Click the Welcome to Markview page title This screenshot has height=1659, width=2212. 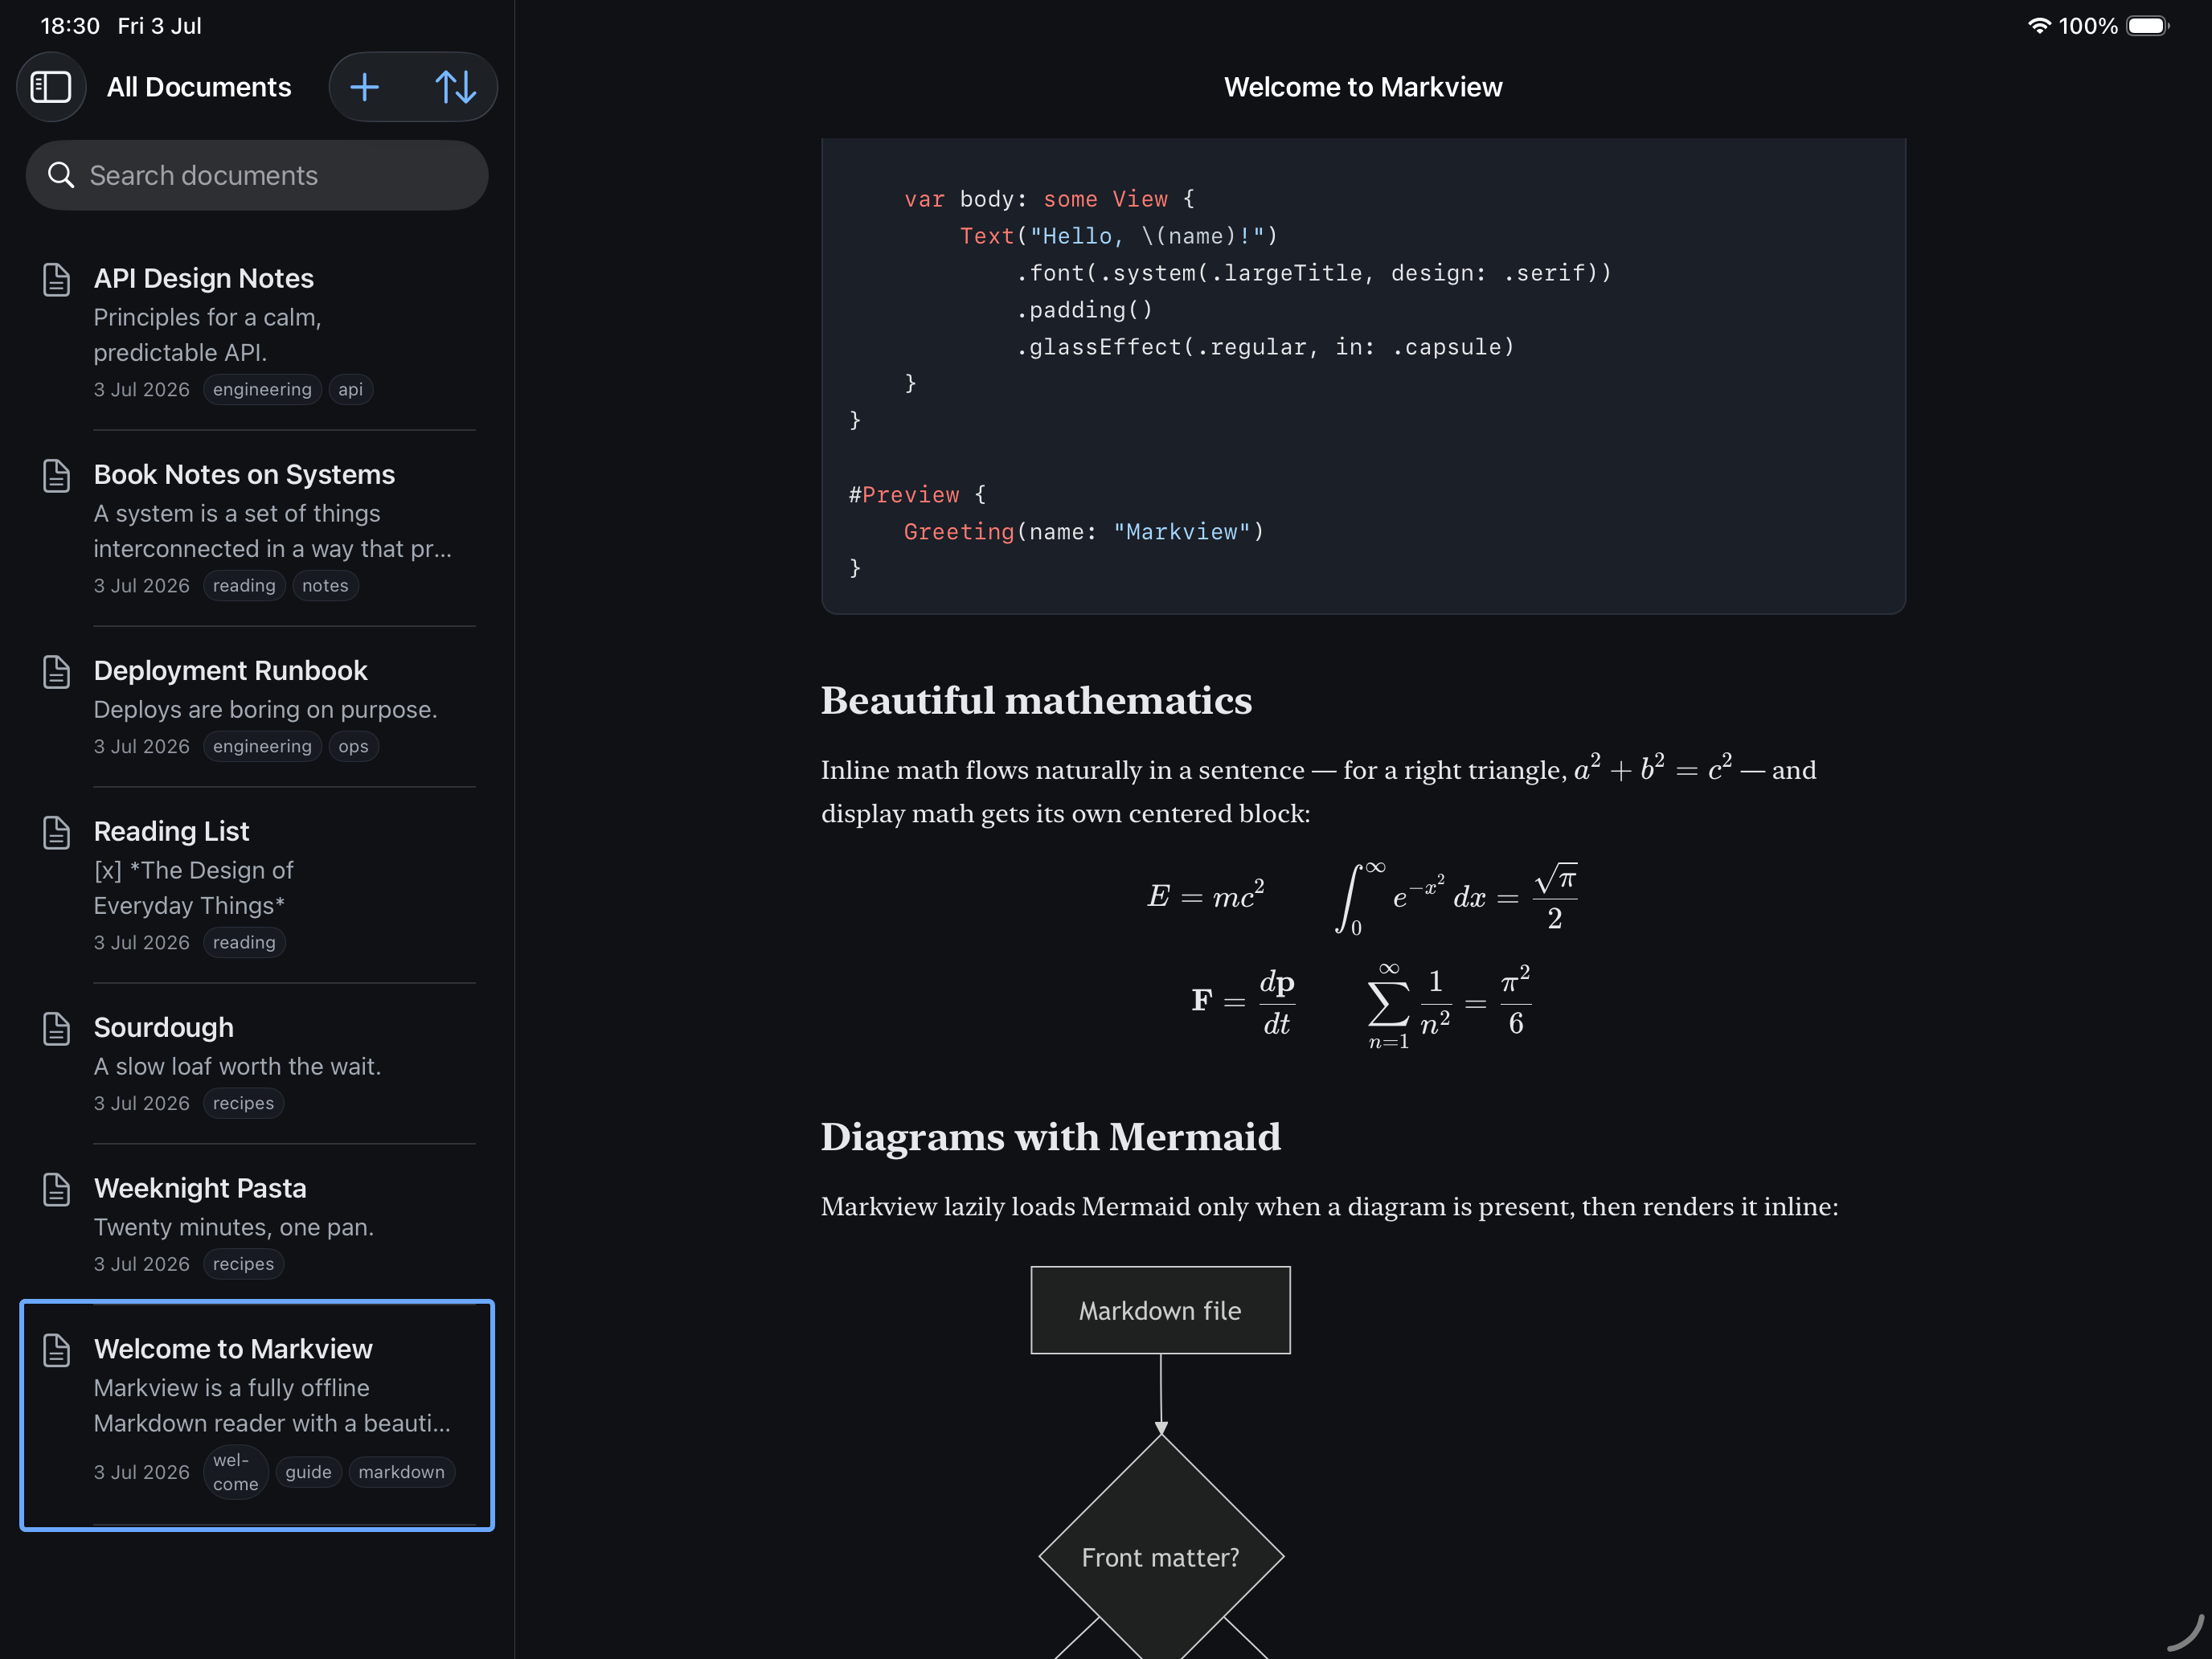pyautogui.click(x=1363, y=87)
